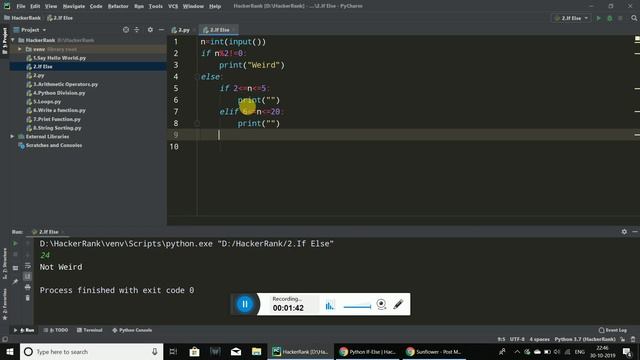Open the Mail app from taskbar
640x360 pixels.
[236, 351]
